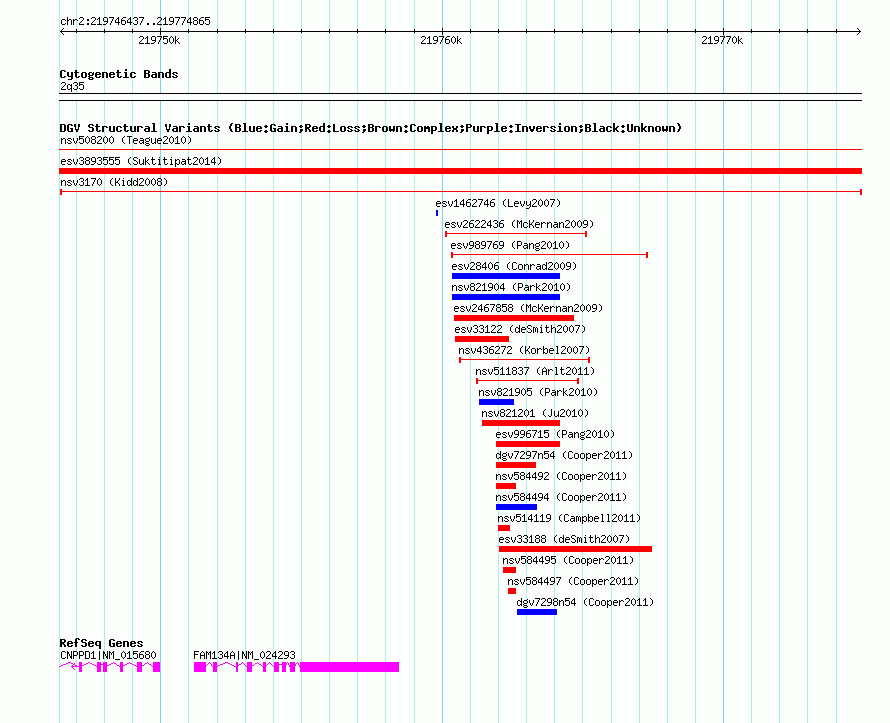Open the CNPPD1|NM_015680 gene label

[108, 655]
